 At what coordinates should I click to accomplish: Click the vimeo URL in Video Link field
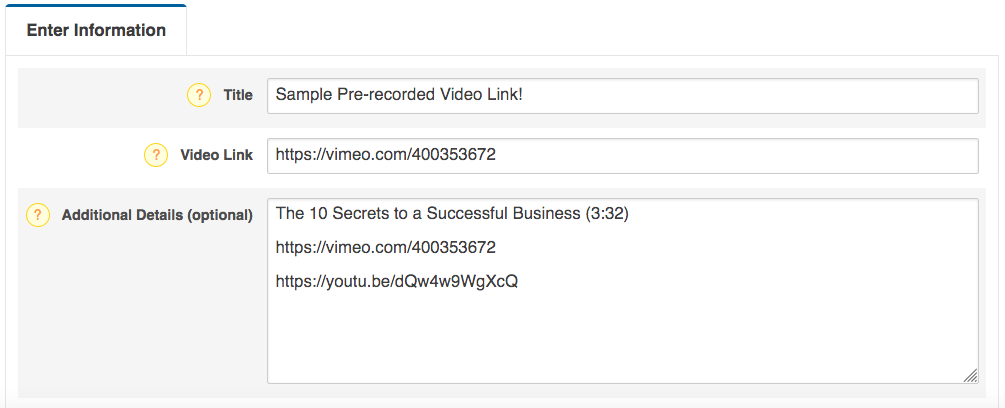(x=386, y=154)
